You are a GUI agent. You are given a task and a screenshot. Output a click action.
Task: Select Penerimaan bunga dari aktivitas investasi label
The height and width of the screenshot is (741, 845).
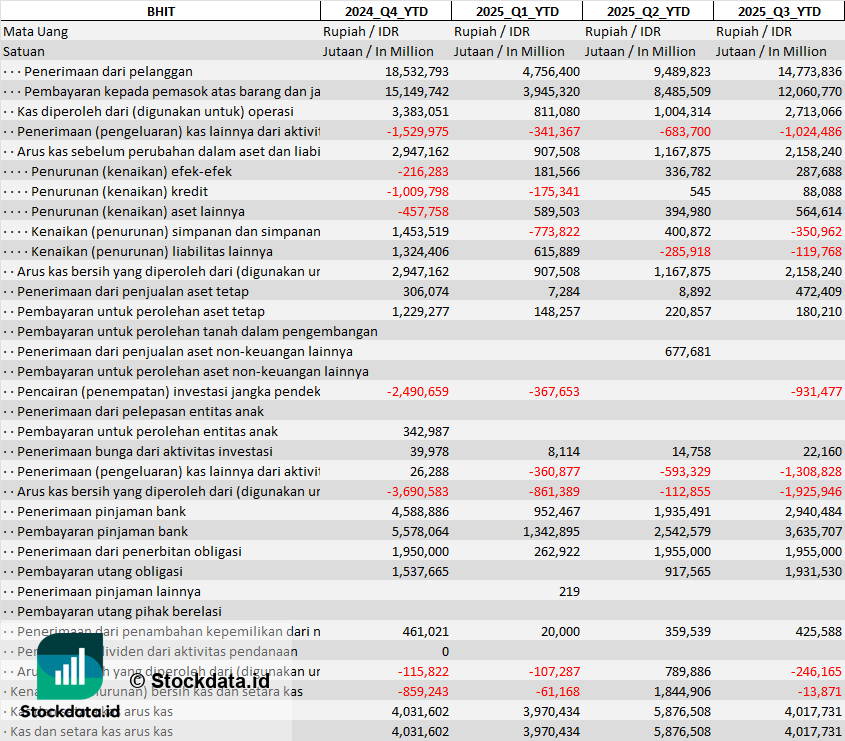click(x=145, y=451)
